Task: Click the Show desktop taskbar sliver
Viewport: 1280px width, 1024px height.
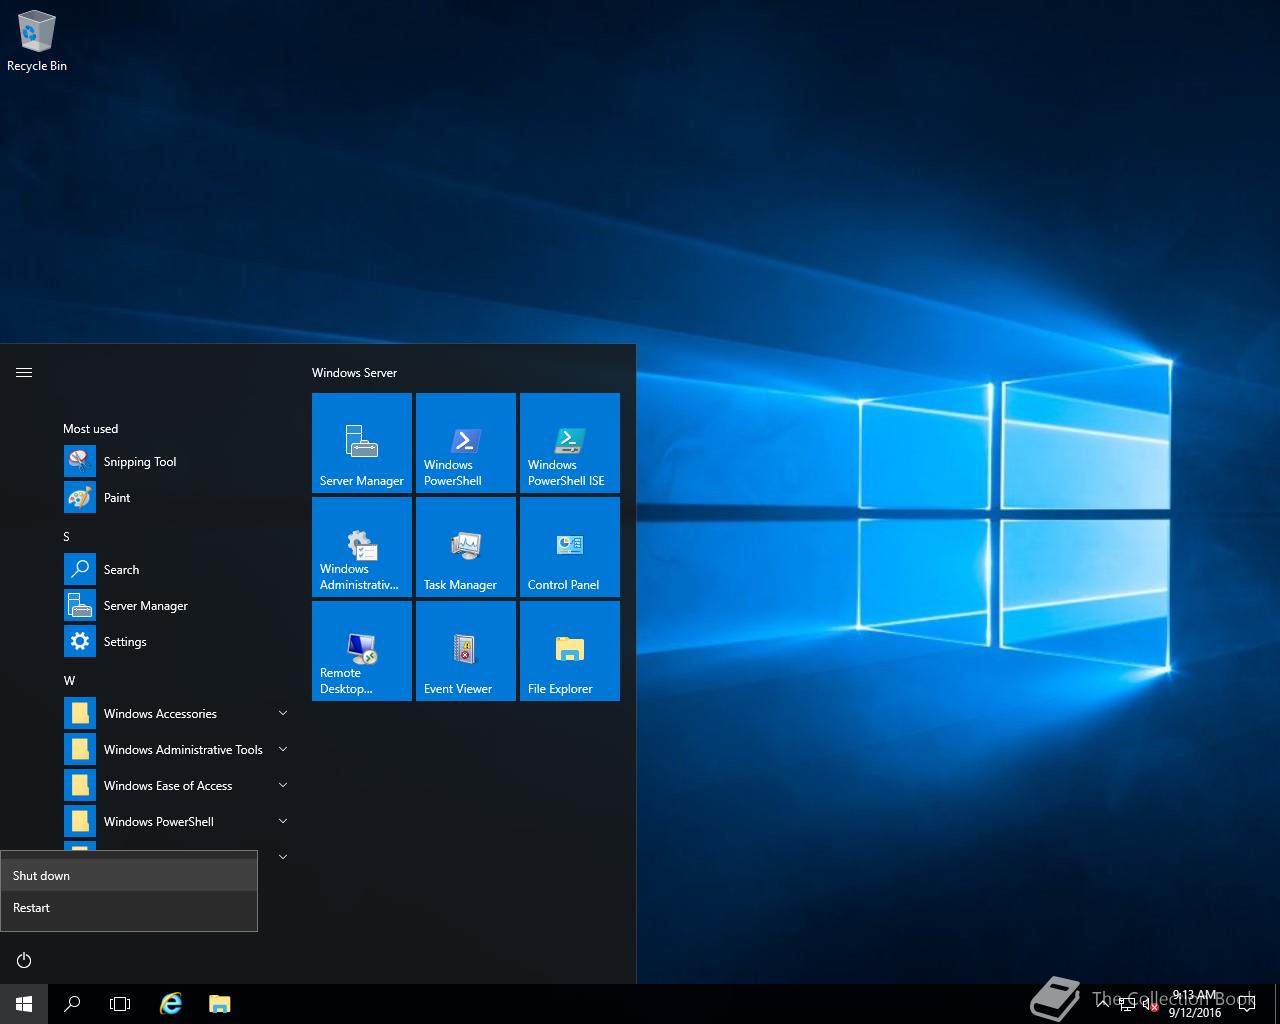Action: pos(1277,1004)
